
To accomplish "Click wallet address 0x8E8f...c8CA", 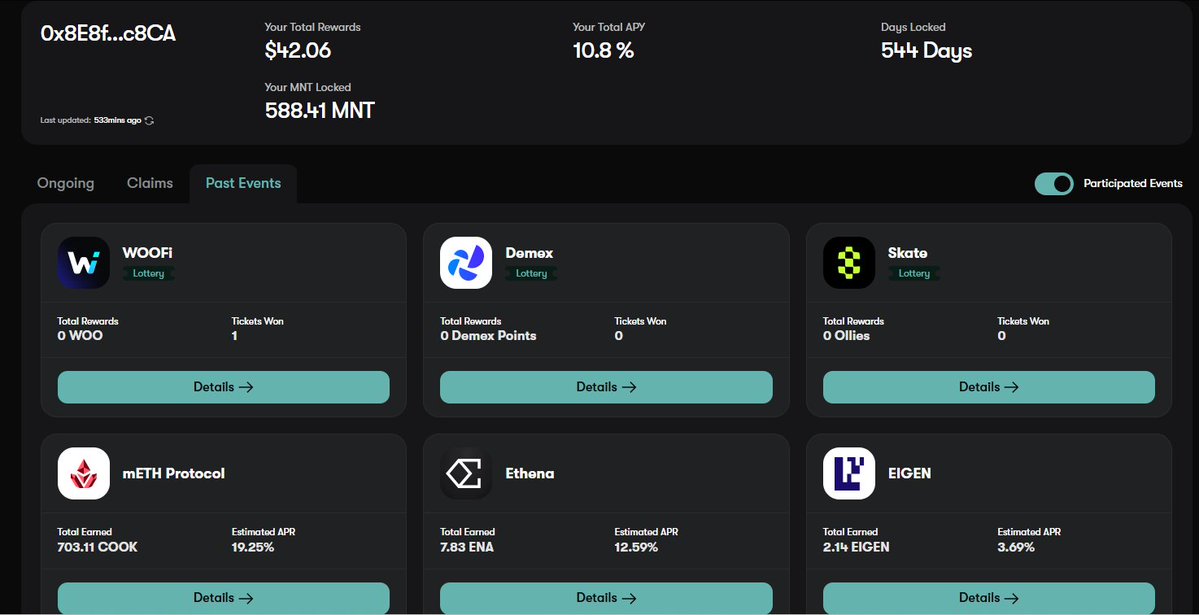I will click(x=108, y=34).
